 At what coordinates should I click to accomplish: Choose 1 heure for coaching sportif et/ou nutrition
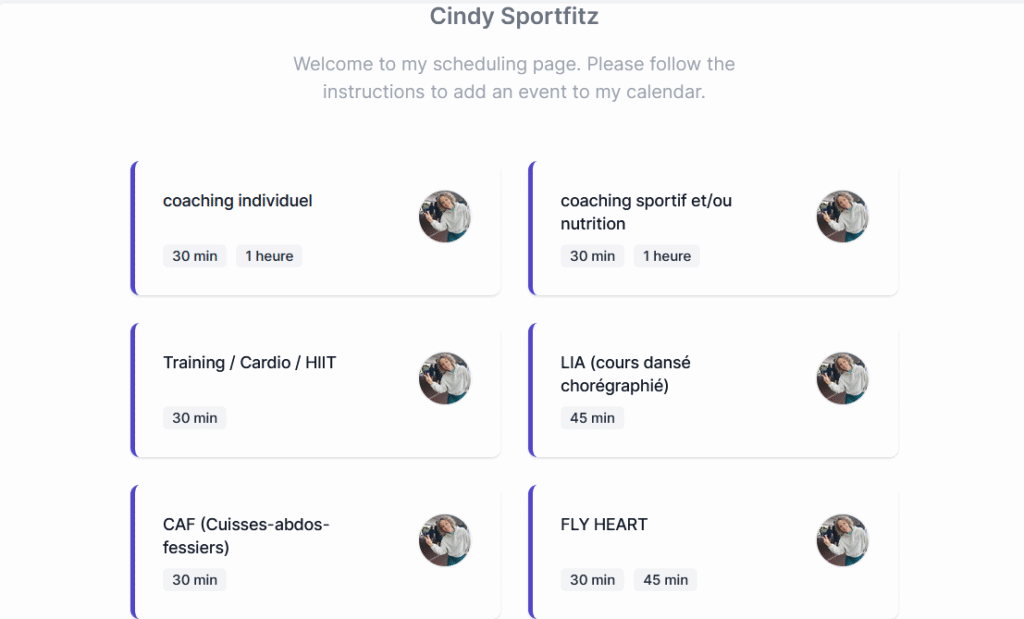pos(667,256)
